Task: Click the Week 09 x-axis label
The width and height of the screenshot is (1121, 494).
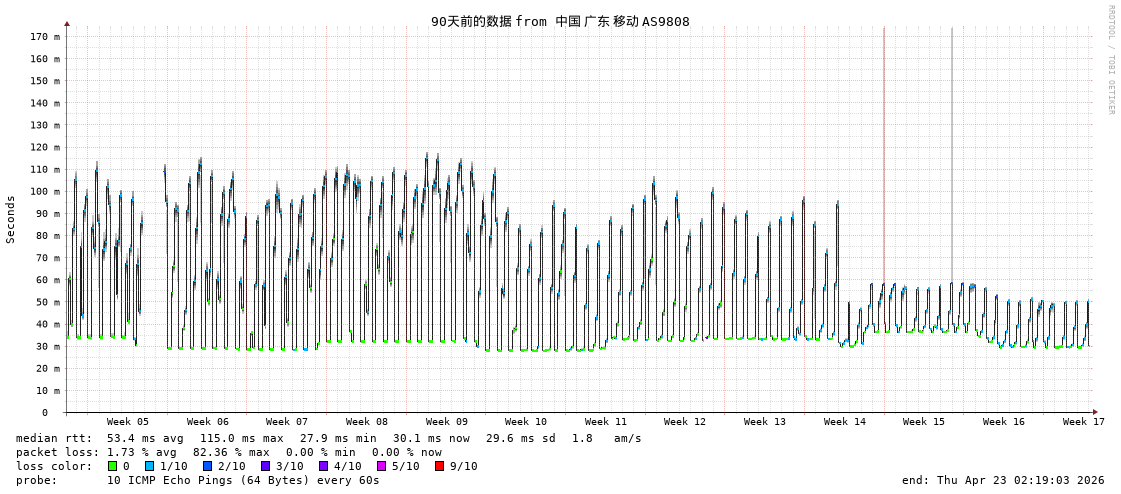Action: pos(446,422)
